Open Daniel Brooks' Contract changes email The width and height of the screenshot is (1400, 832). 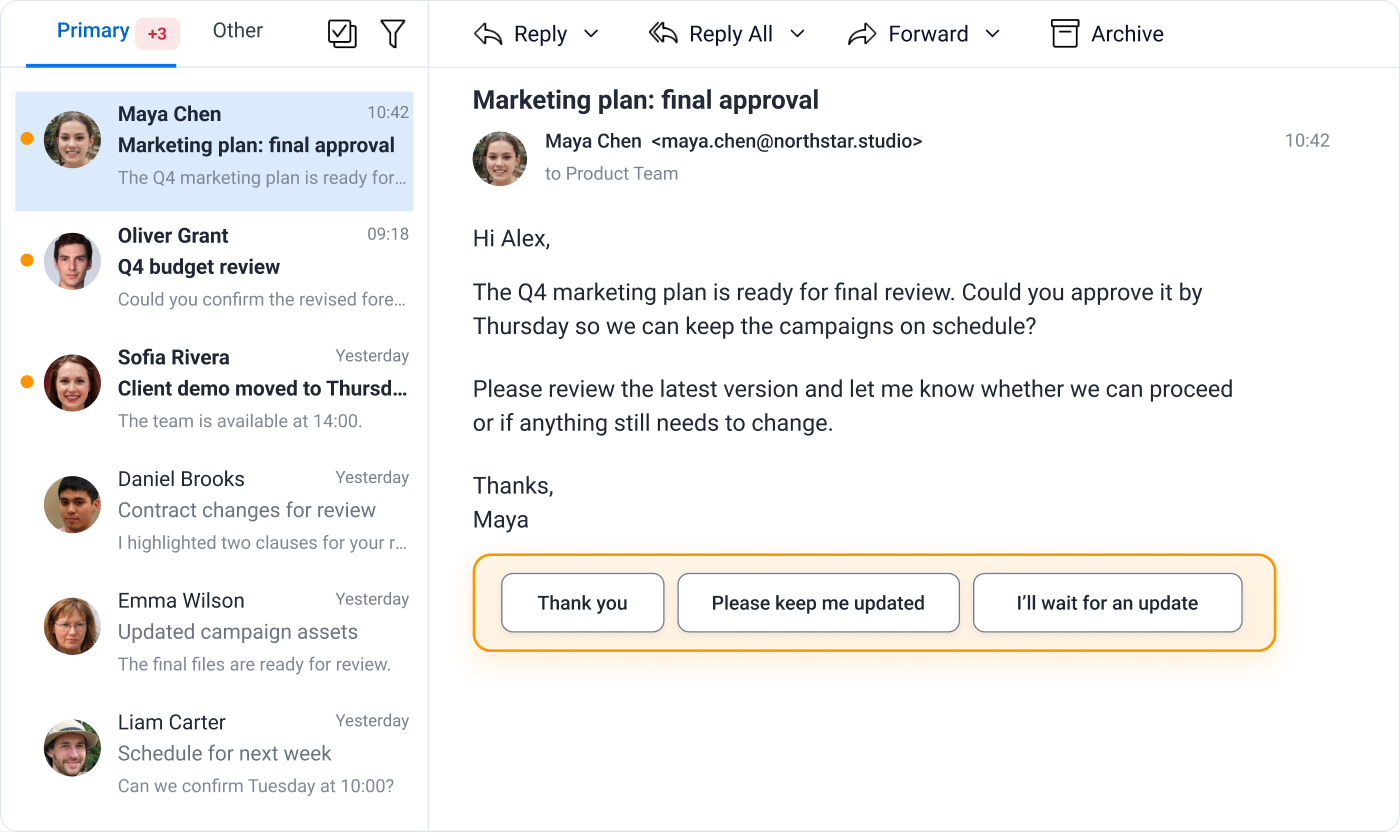click(214, 510)
